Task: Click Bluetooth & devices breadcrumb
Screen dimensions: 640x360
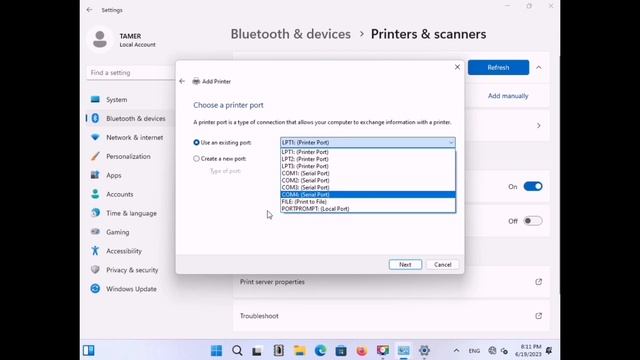Action: [291, 34]
